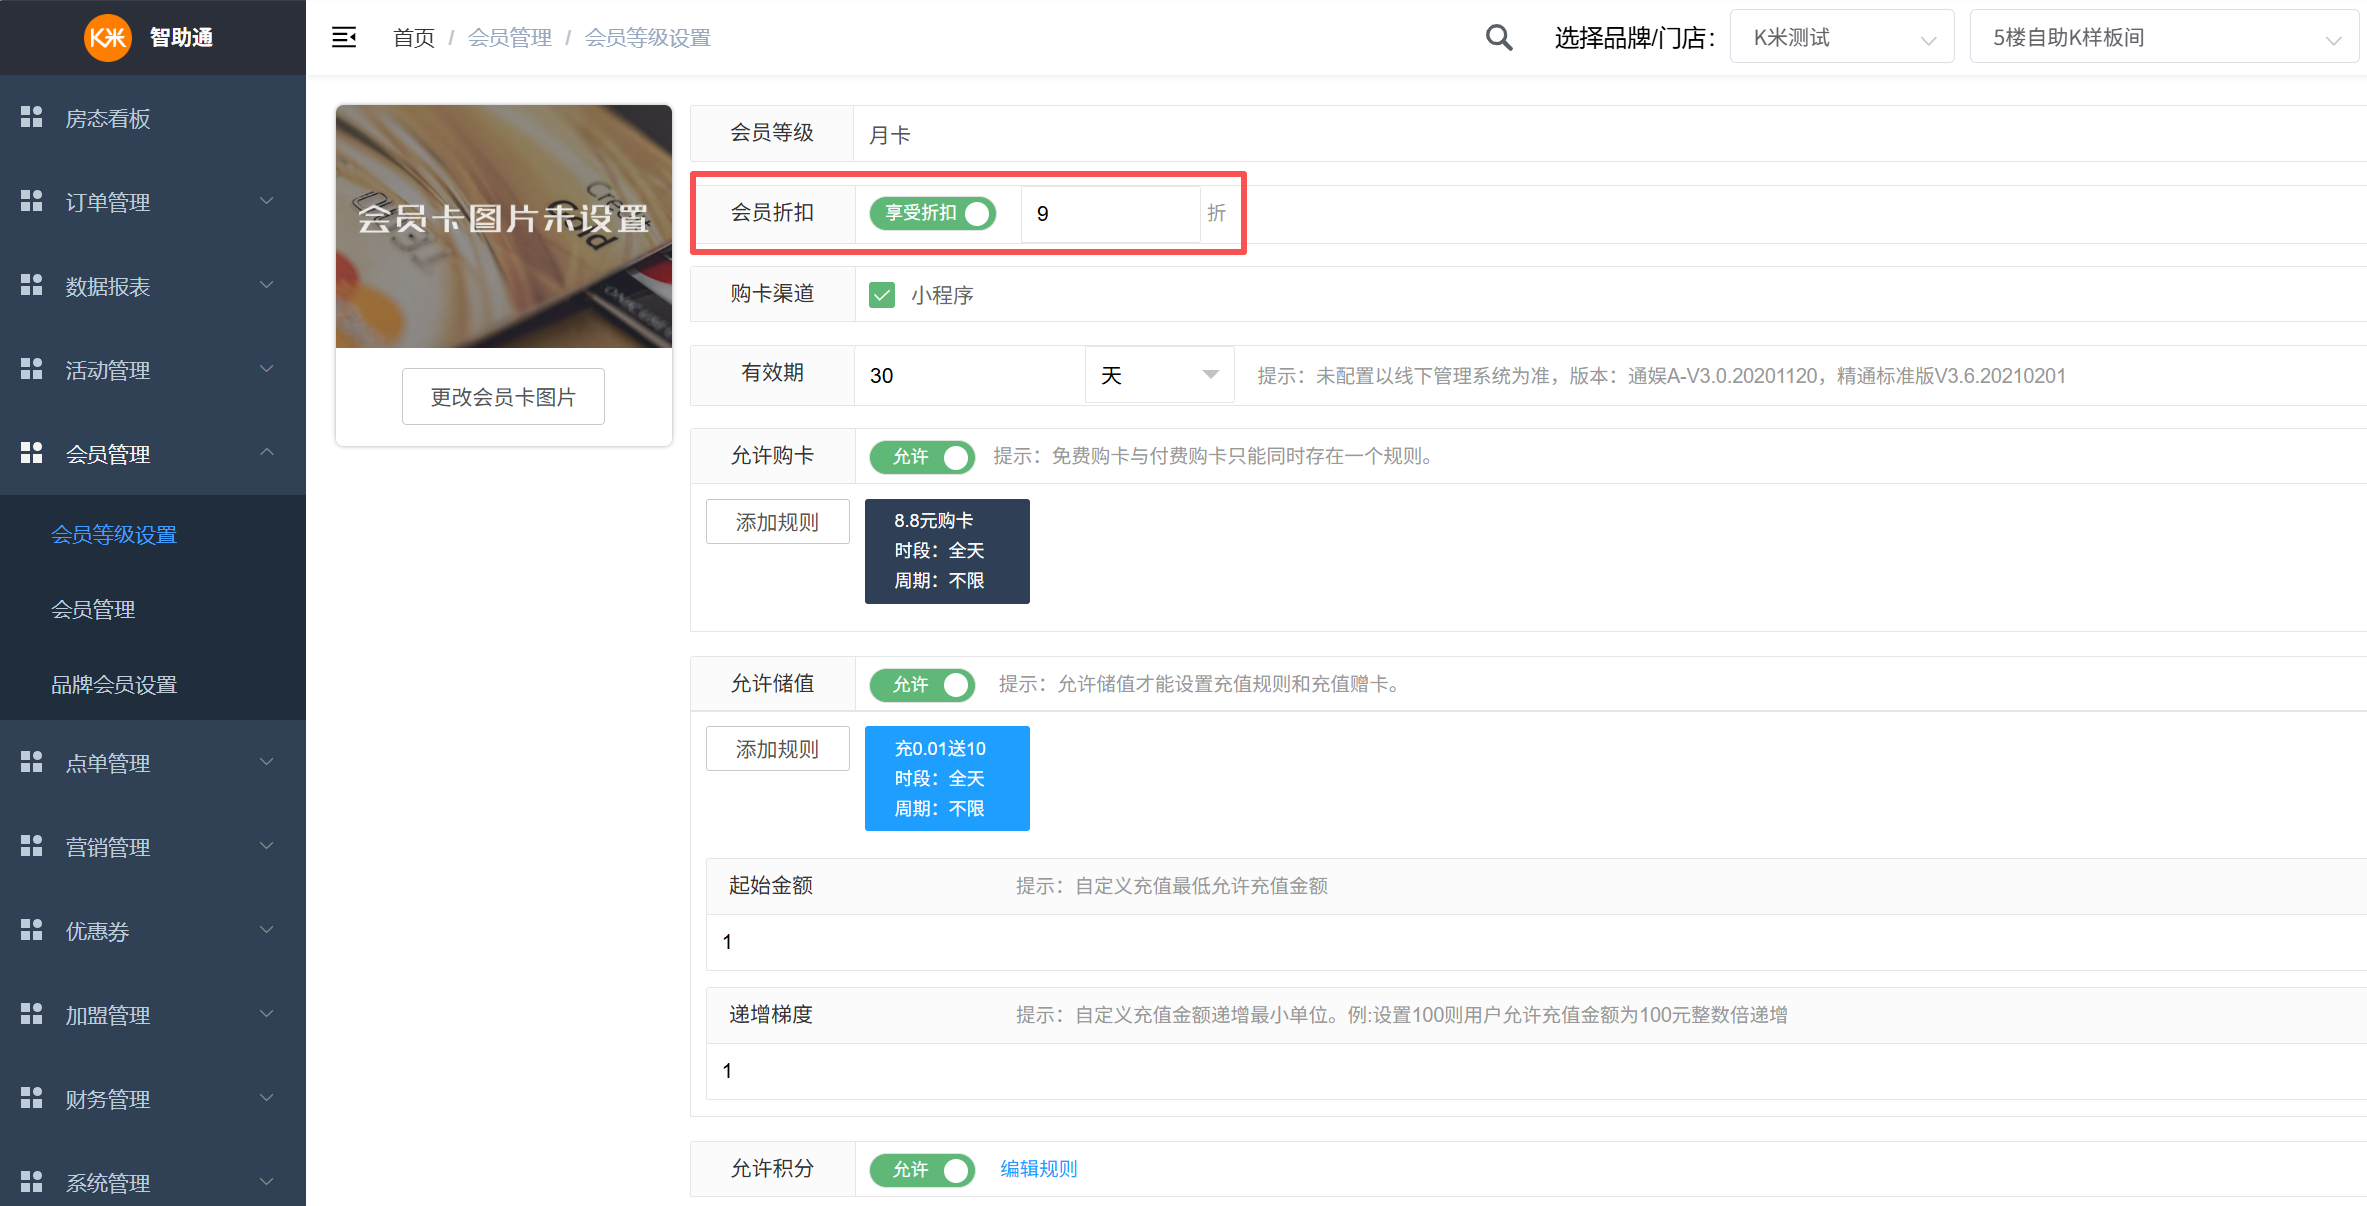
Task: Focus the 起始金额 input field
Action: 1536,942
